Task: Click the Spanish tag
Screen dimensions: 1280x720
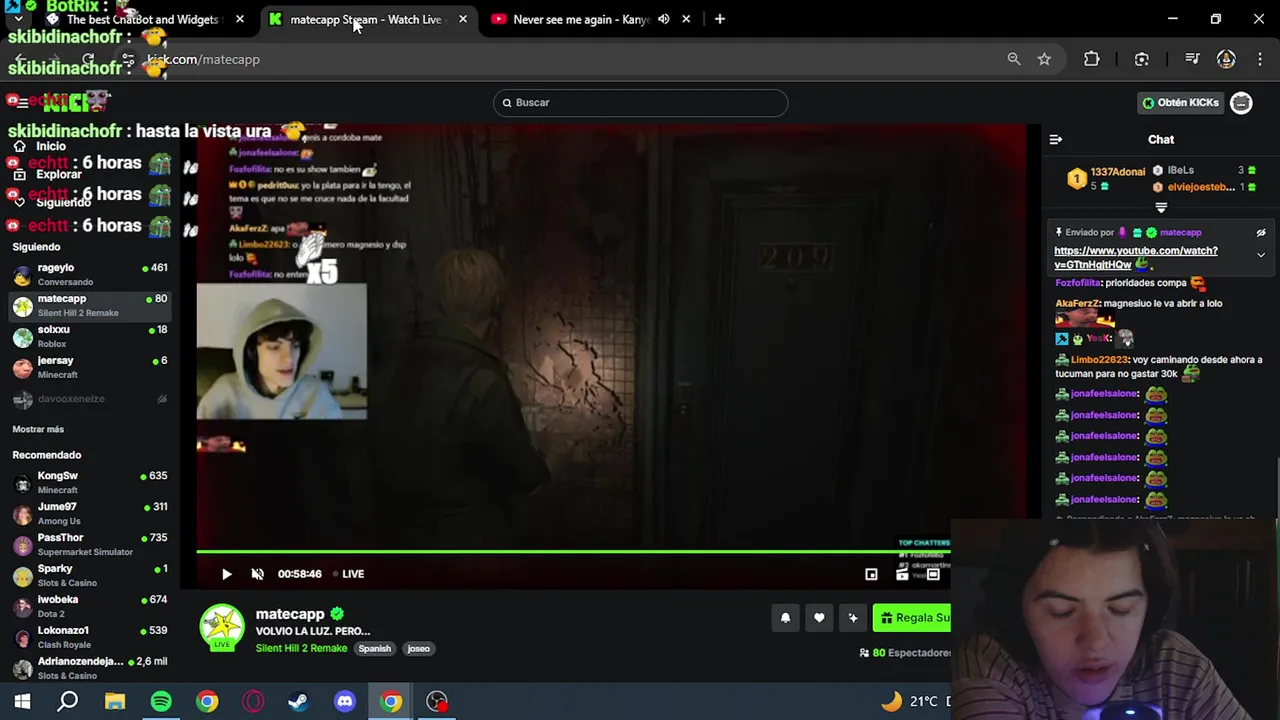Action: [x=375, y=648]
